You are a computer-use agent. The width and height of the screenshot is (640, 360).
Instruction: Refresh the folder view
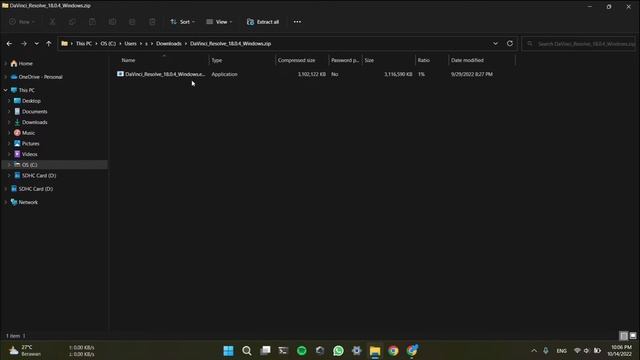510,44
